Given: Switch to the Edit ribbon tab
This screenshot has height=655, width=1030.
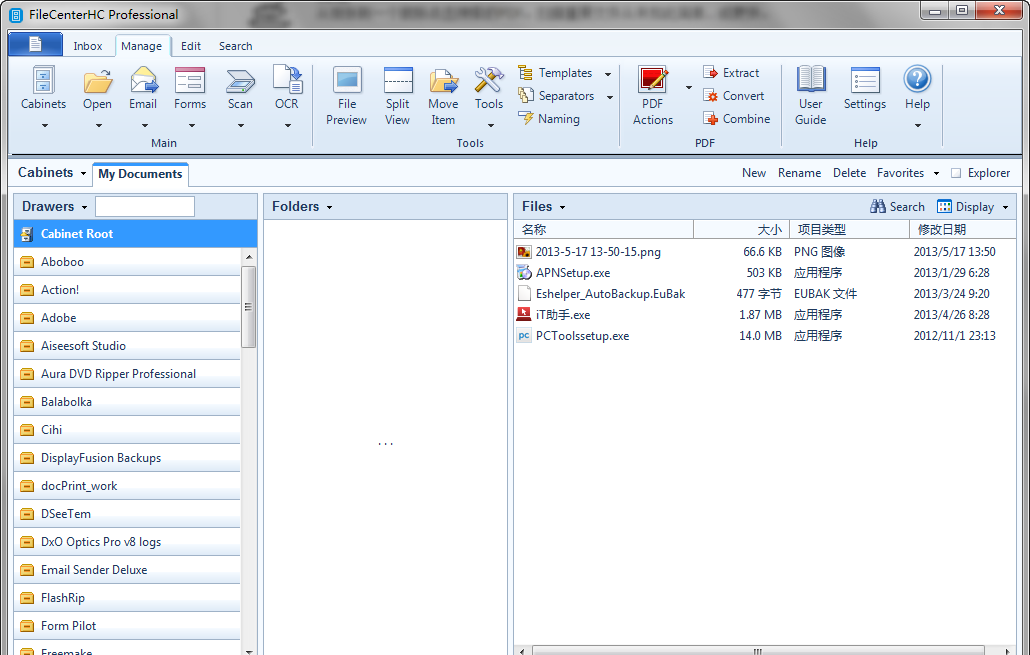Looking at the screenshot, I should (191, 46).
